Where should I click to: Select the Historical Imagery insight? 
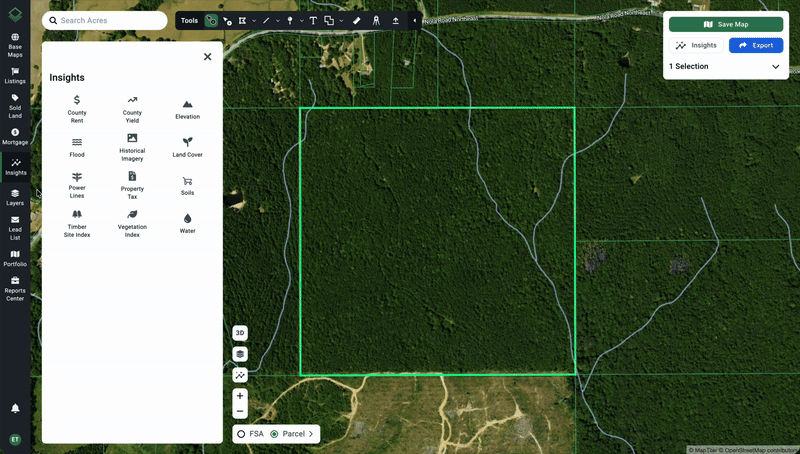tap(132, 147)
